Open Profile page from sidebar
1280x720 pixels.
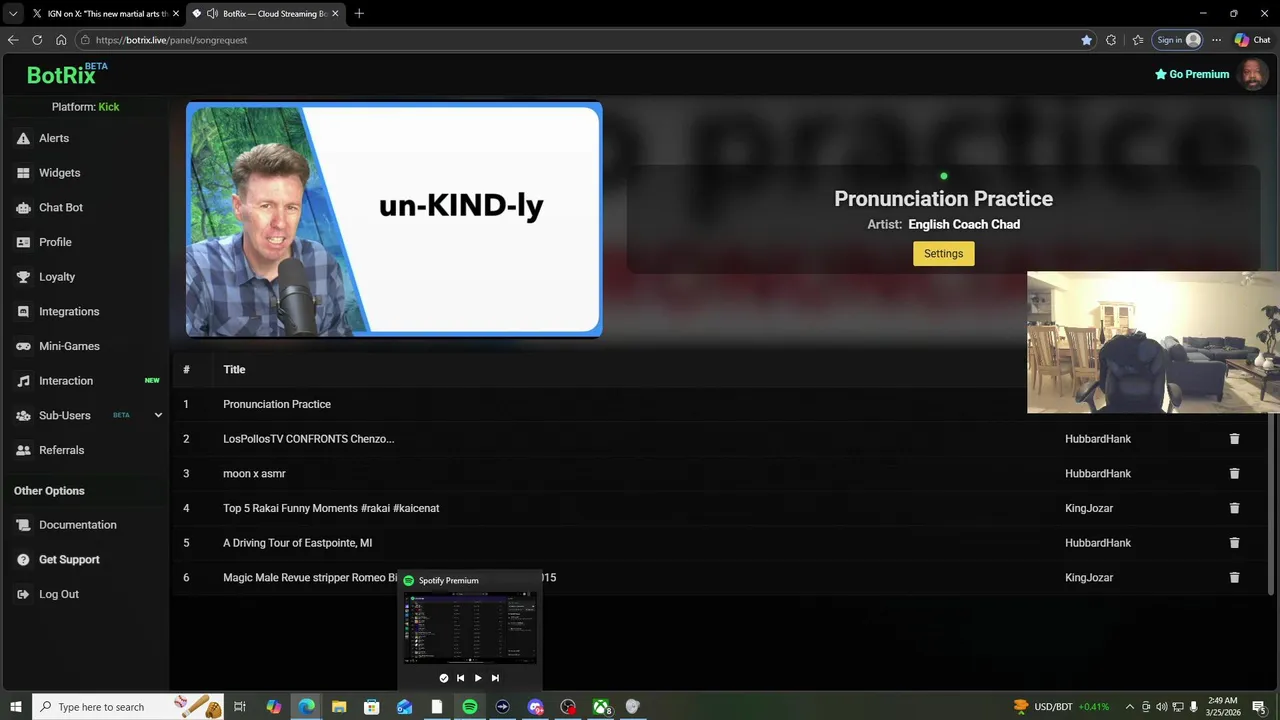pyautogui.click(x=55, y=242)
